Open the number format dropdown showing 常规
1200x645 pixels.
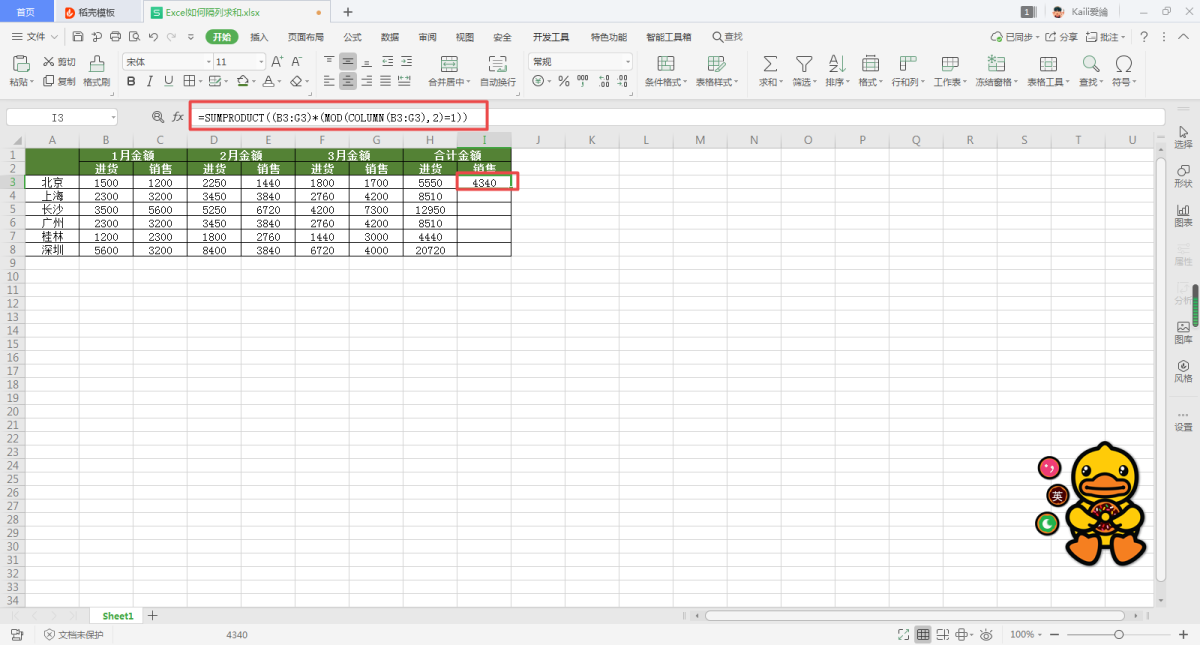click(627, 62)
